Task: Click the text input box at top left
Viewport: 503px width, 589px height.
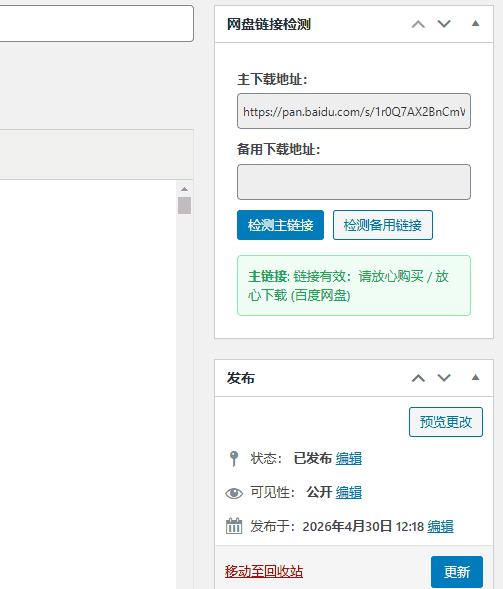Action: 97,23
